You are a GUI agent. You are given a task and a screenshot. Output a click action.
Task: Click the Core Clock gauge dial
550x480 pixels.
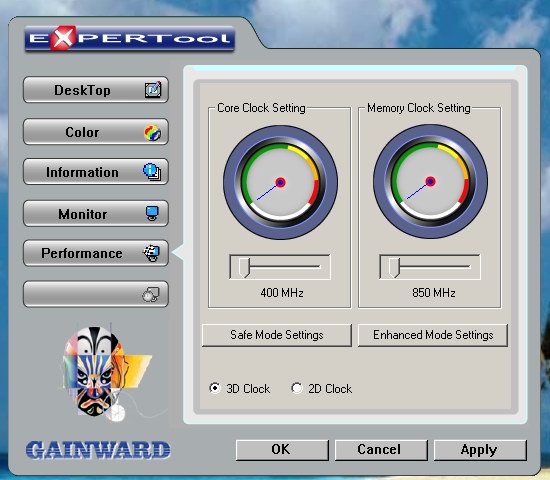[281, 182]
